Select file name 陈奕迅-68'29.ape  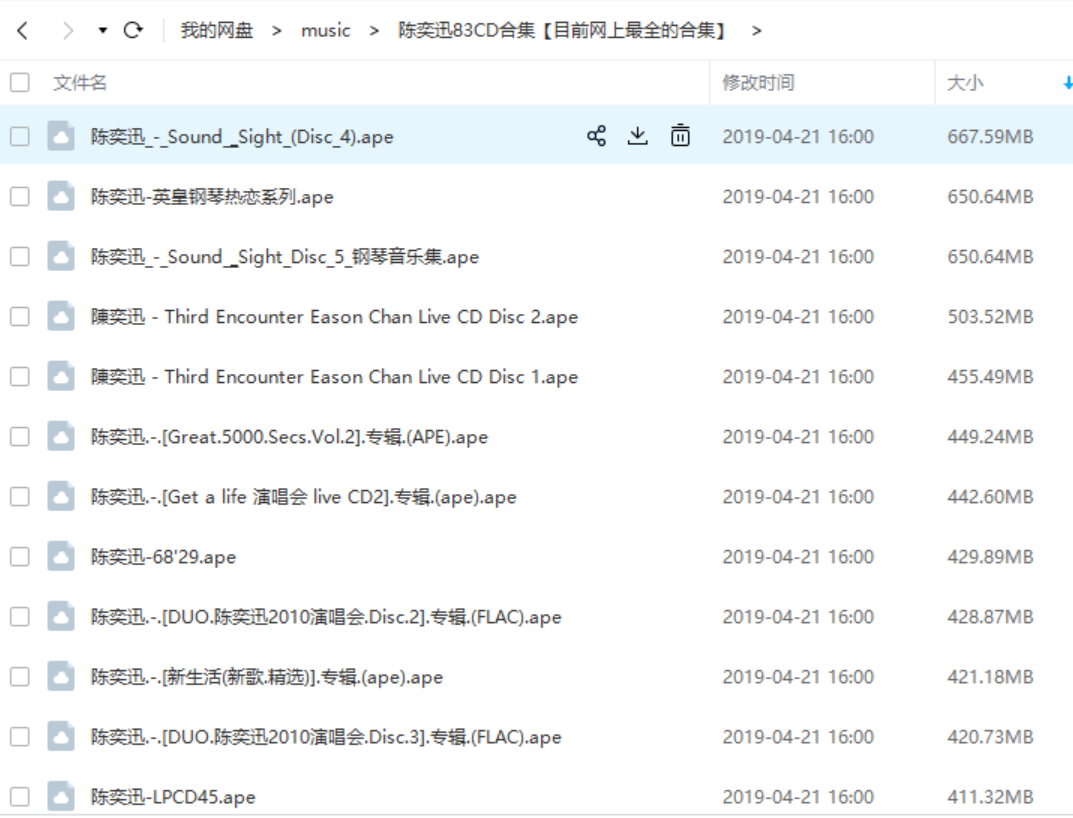click(163, 557)
